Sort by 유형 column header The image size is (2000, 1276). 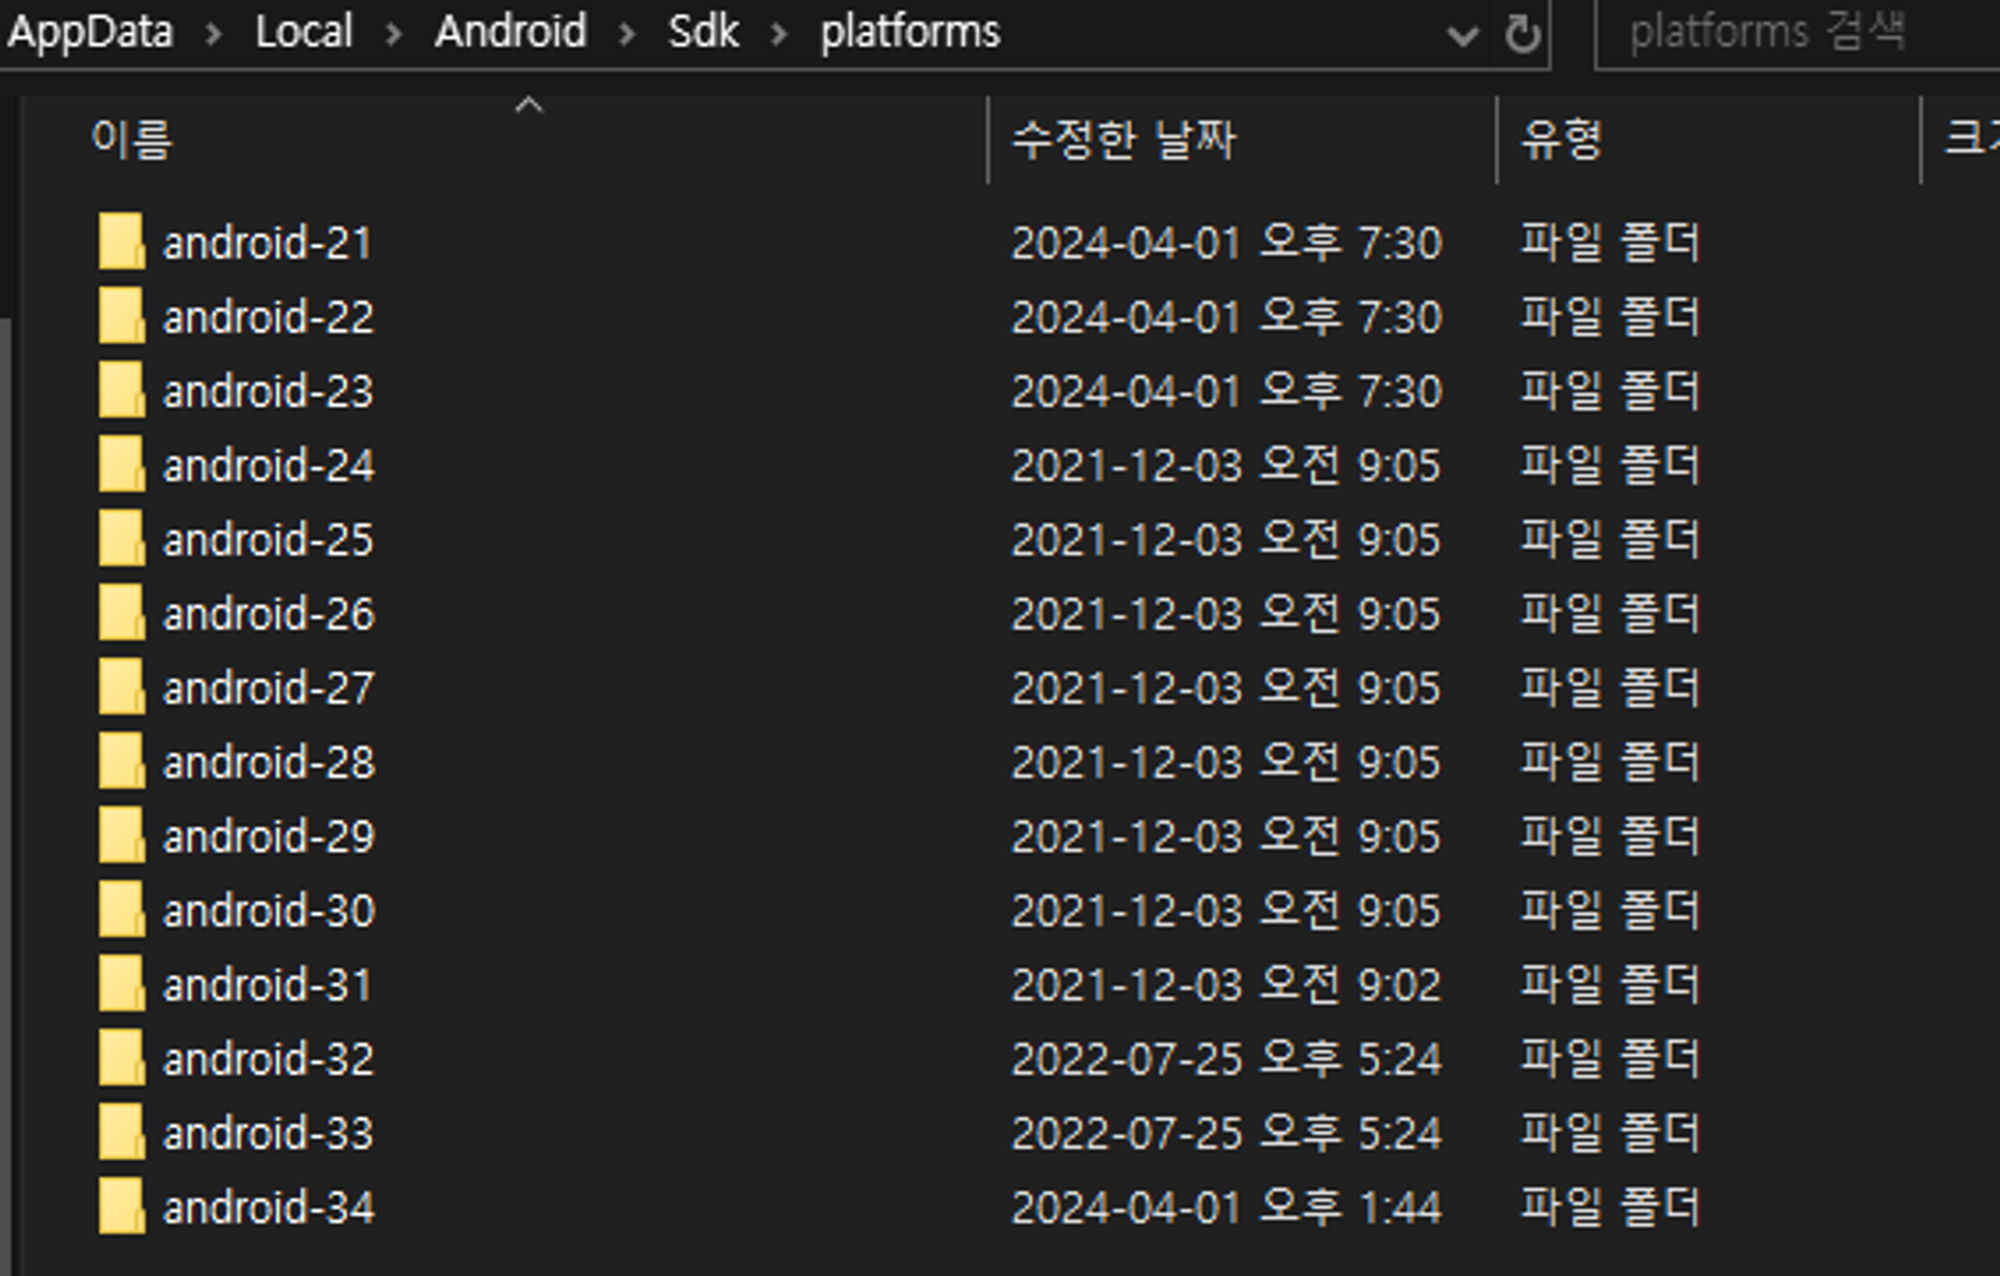[1561, 139]
